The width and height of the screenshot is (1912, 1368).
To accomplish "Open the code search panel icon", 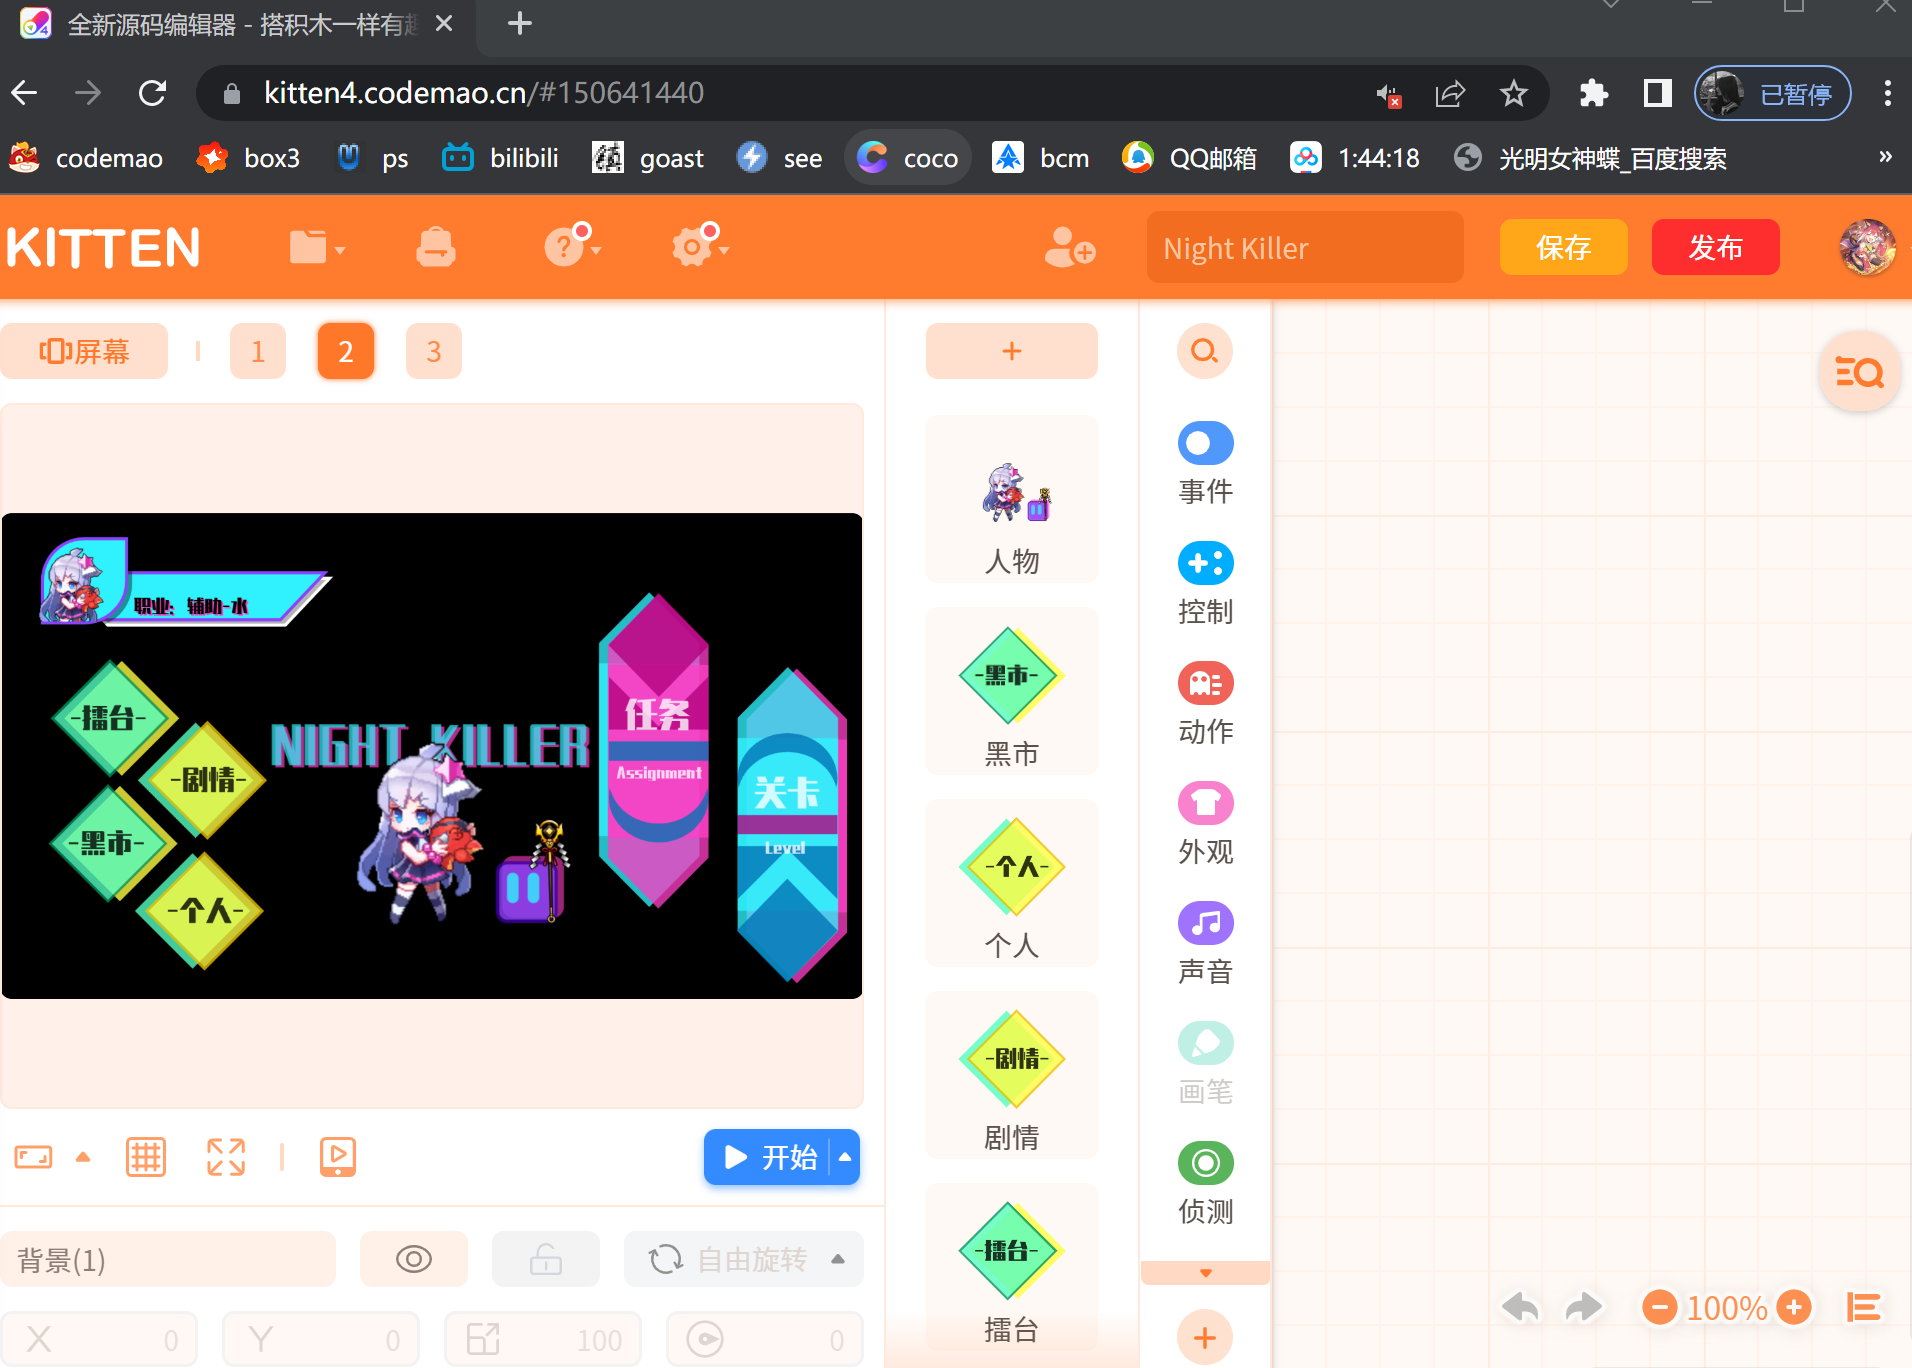I will coord(1859,373).
